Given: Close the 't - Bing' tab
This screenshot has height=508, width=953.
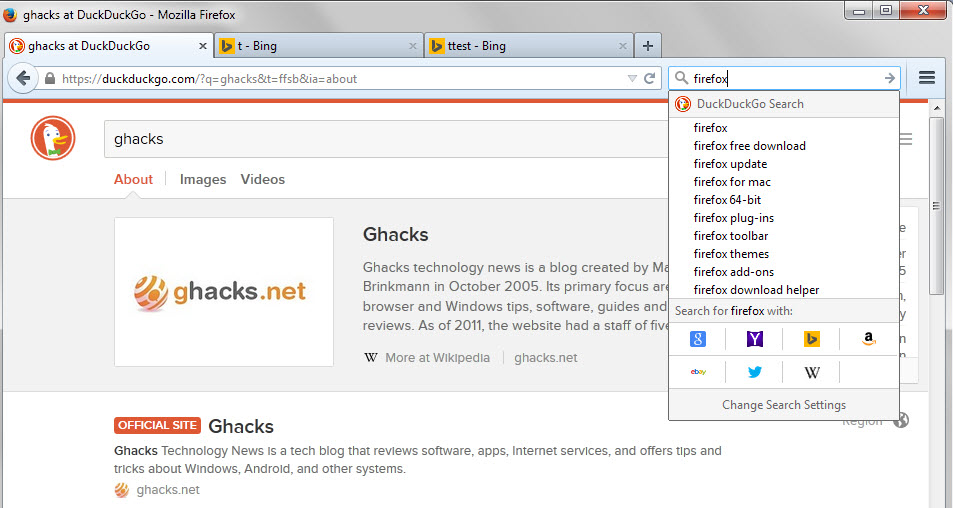Looking at the screenshot, I should [413, 46].
